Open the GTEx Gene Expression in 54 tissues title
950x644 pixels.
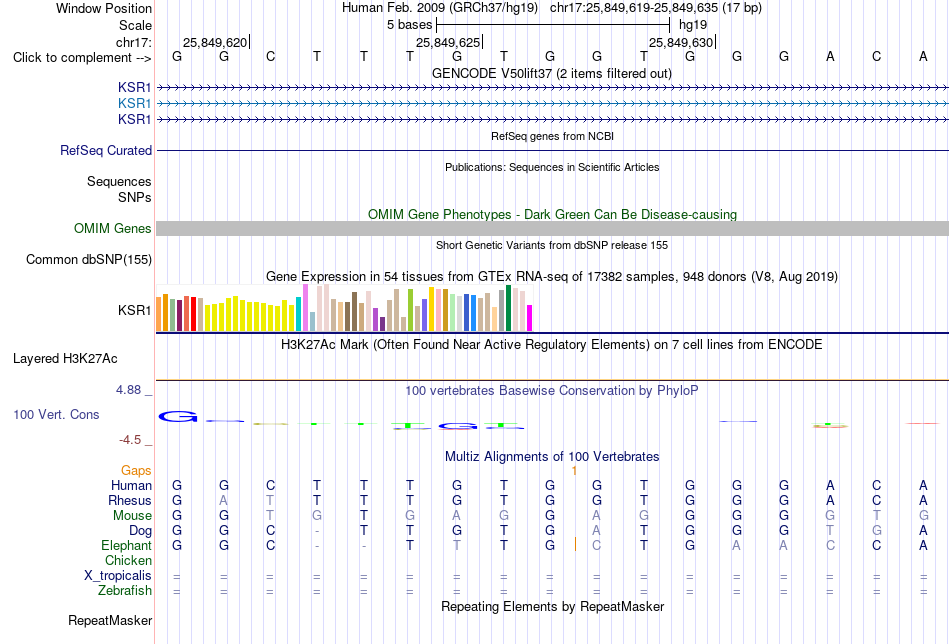[x=552, y=277]
